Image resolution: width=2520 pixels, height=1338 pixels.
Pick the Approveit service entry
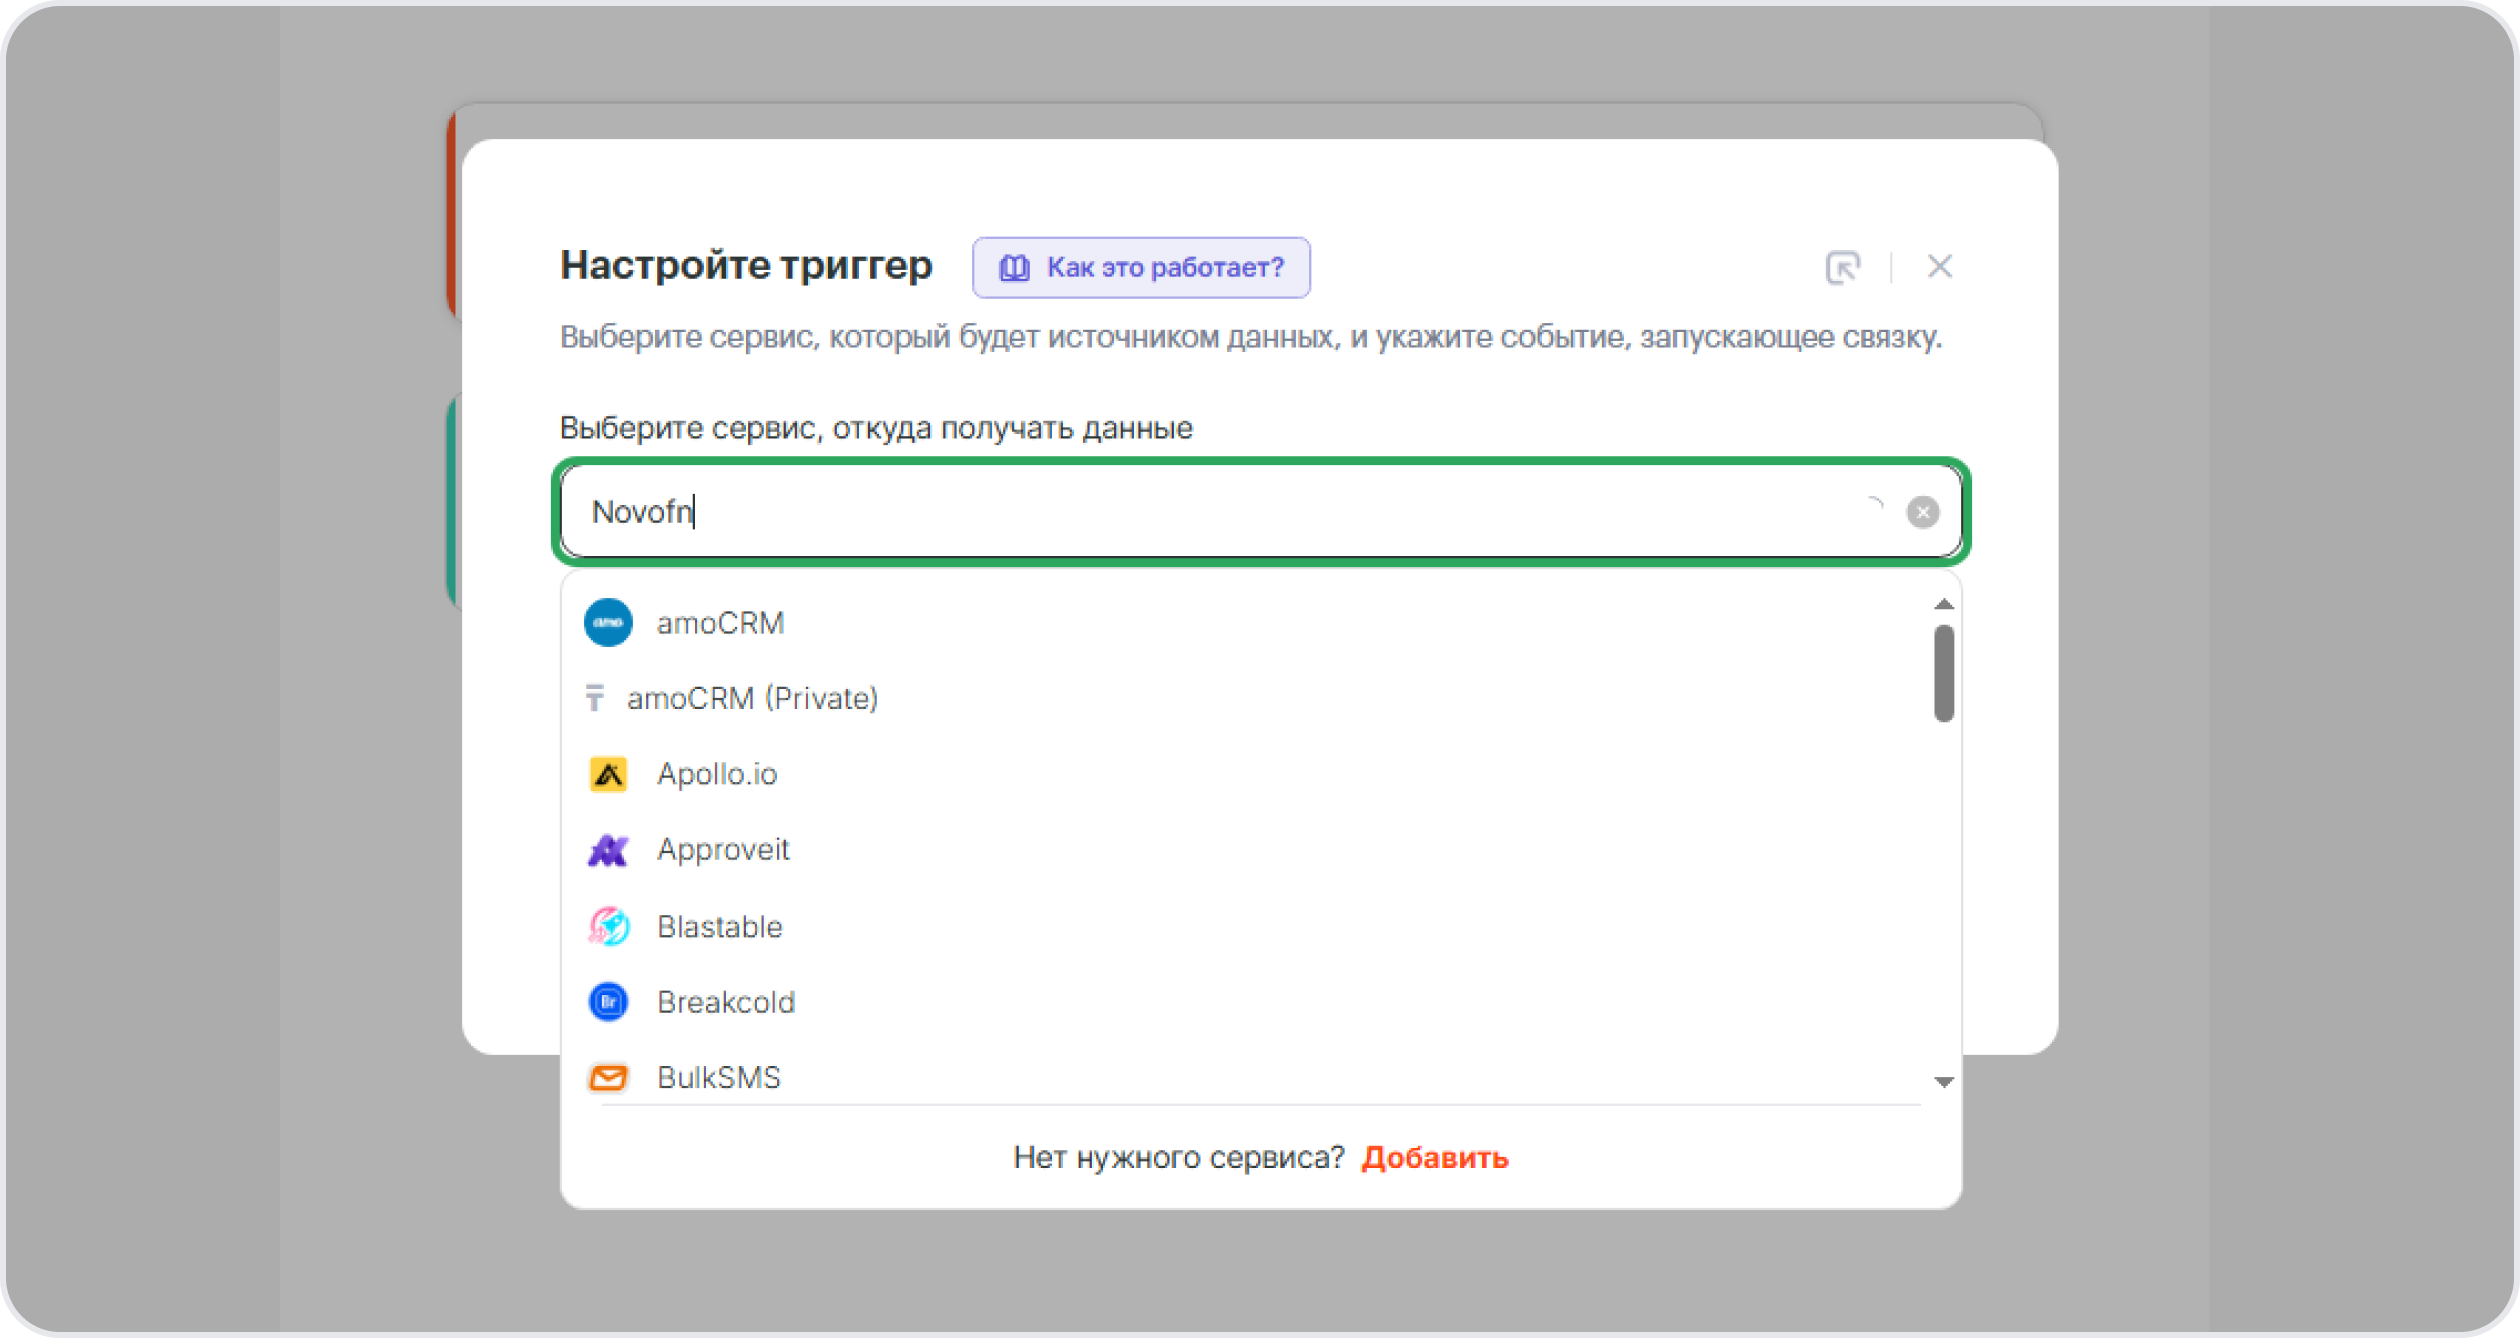tap(722, 850)
